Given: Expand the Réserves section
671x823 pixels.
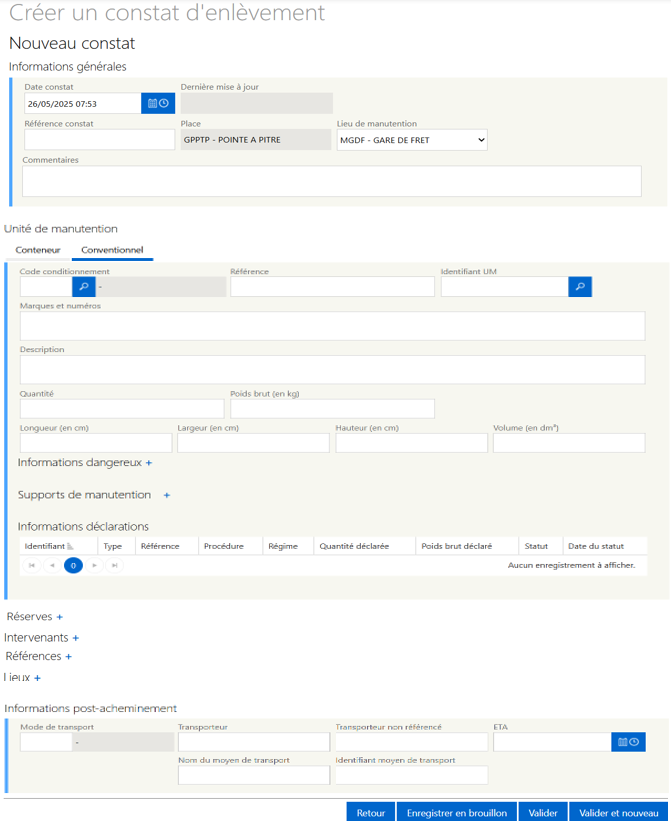Looking at the screenshot, I should point(60,617).
